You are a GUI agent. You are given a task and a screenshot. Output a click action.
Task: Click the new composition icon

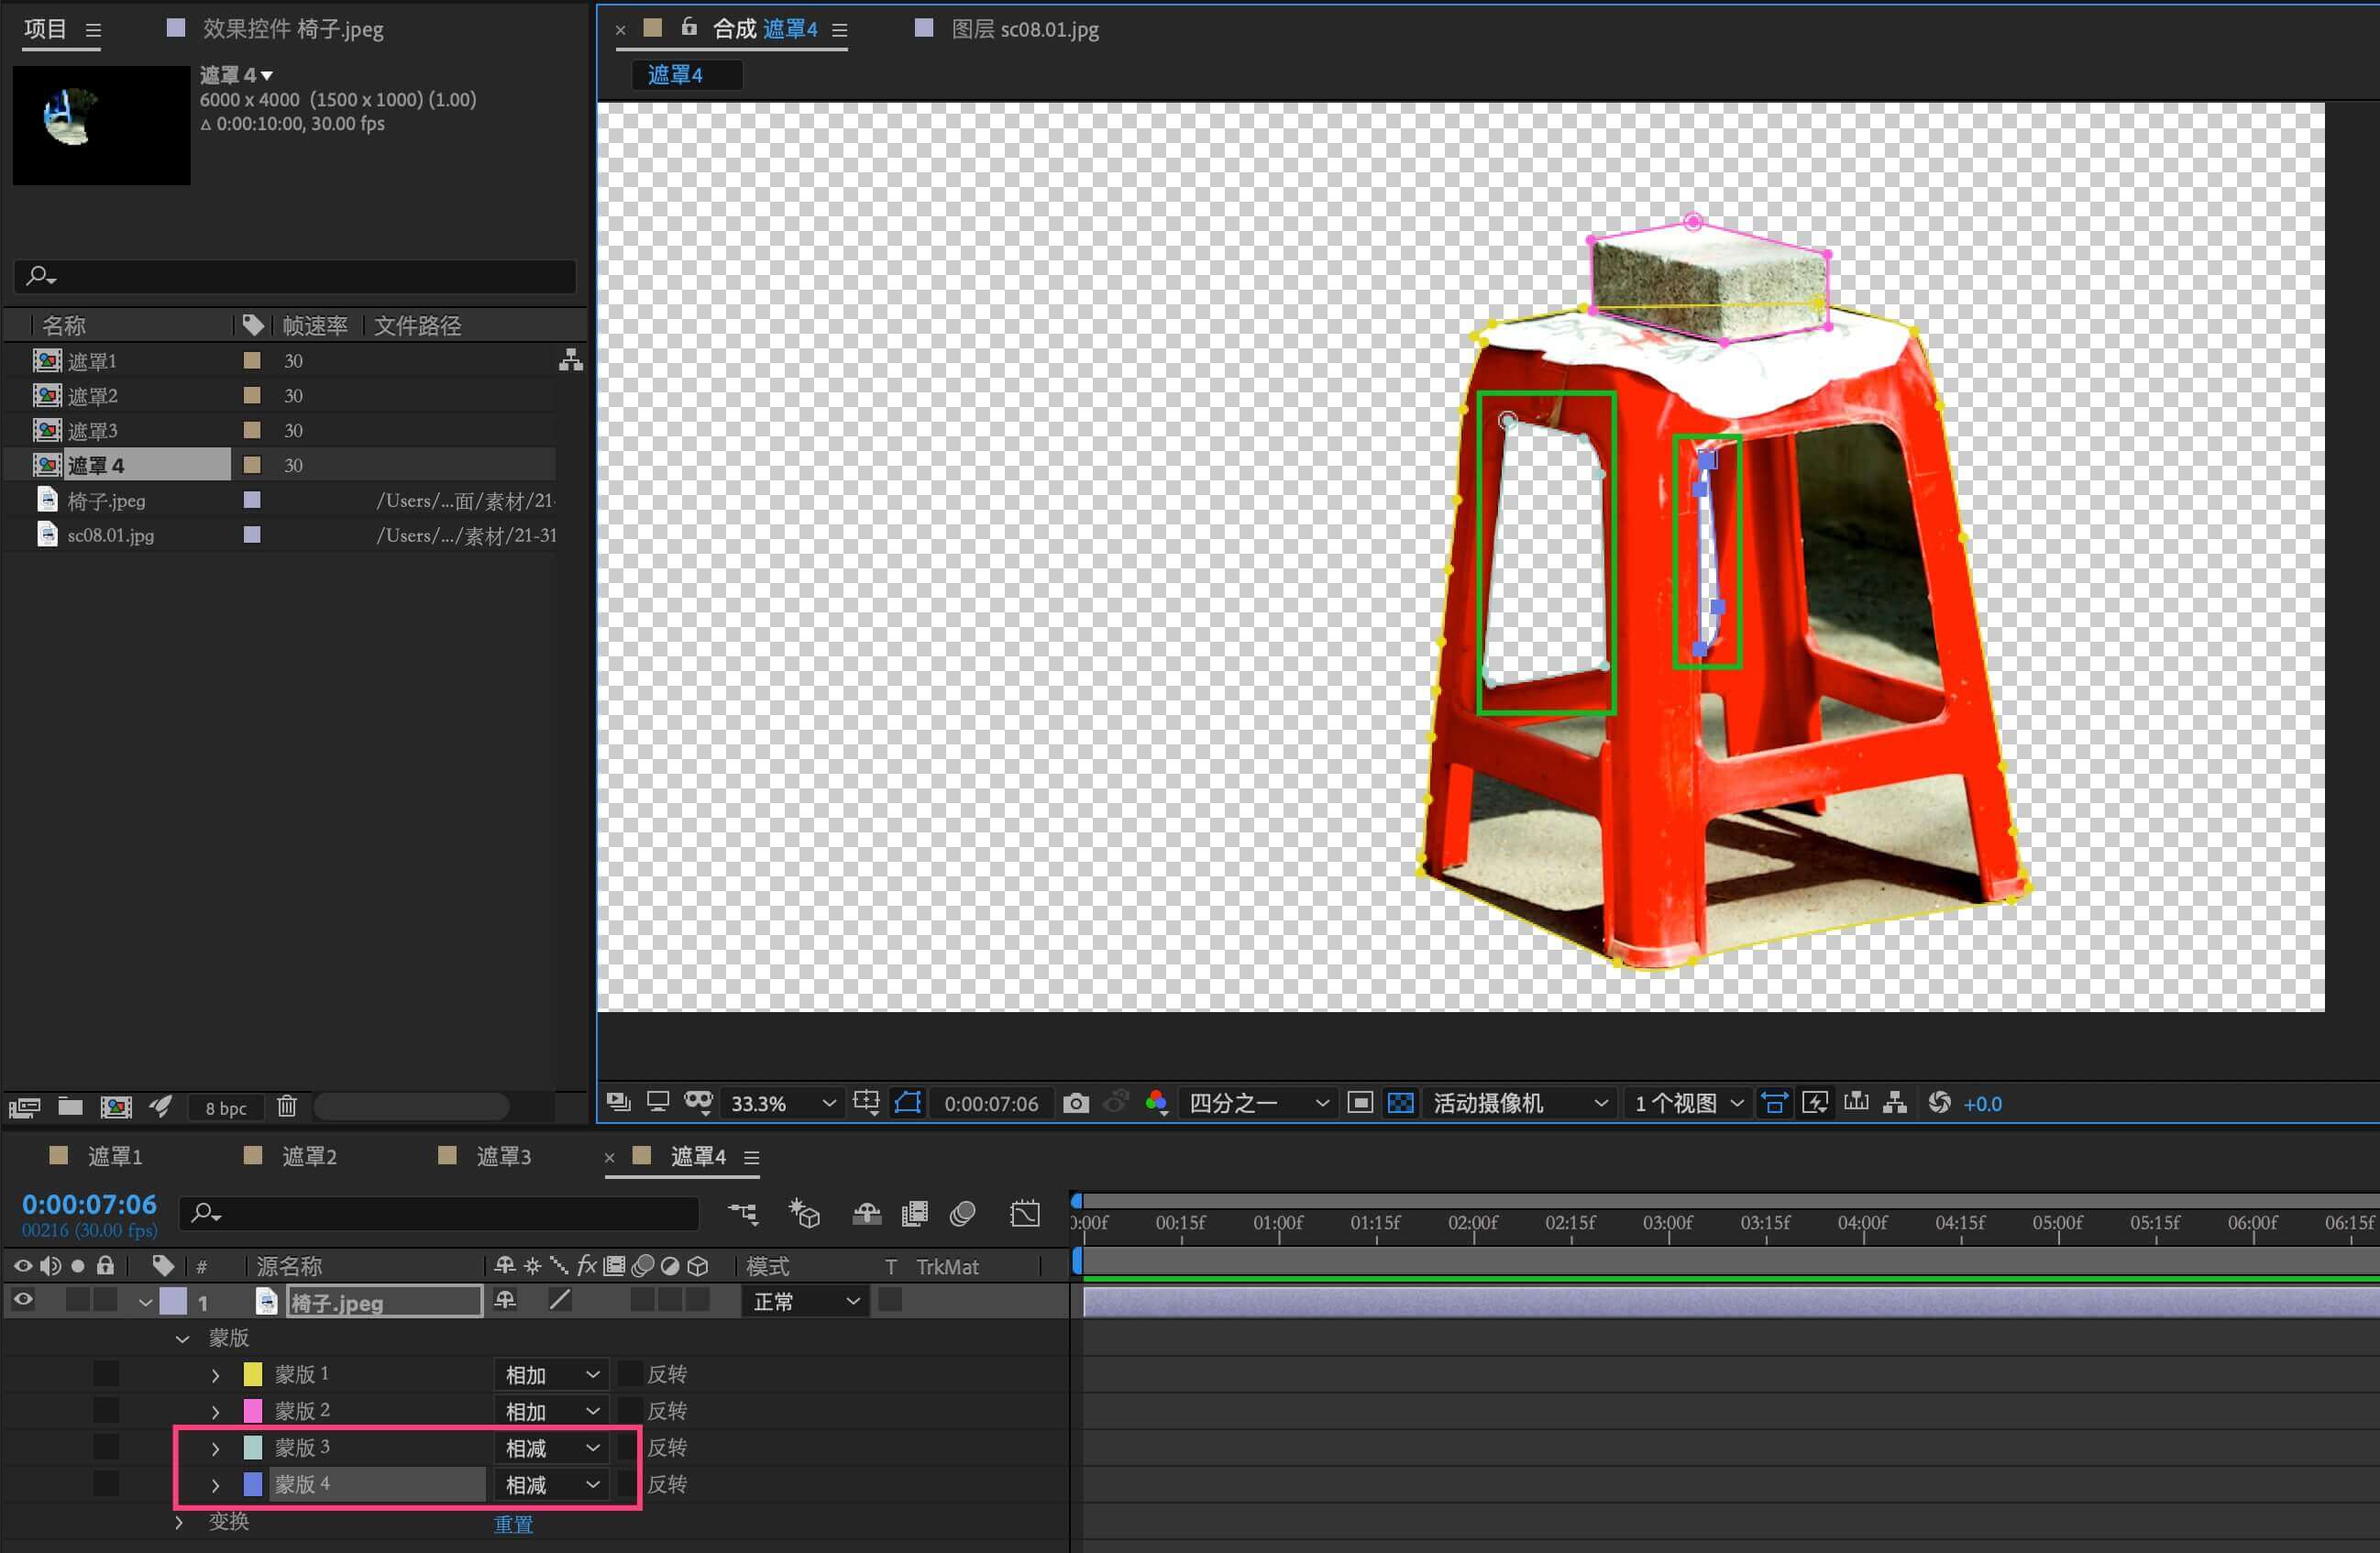pyautogui.click(x=116, y=1106)
